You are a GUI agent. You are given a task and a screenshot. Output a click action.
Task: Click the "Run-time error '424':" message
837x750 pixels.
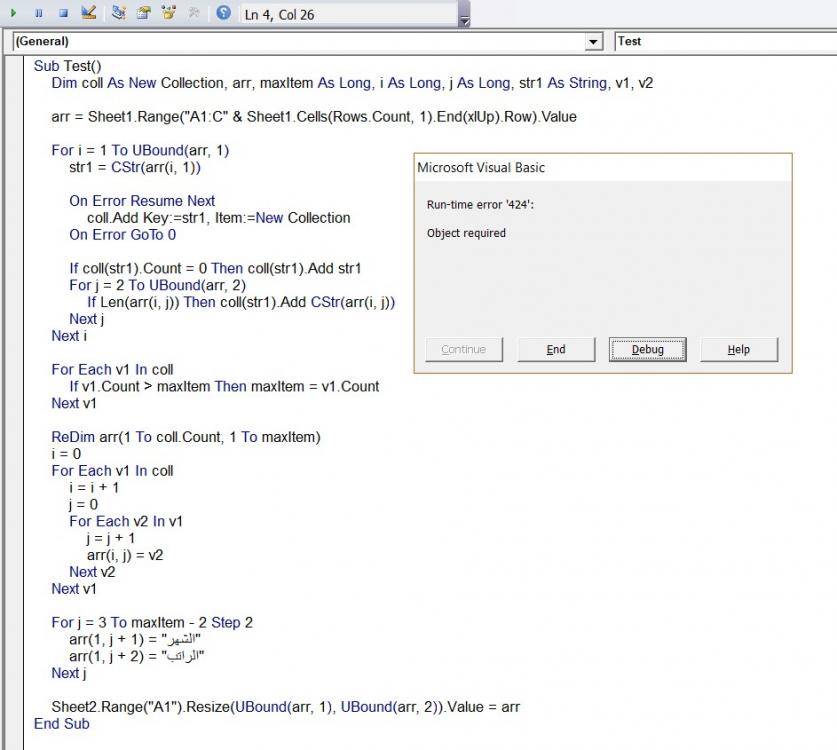[x=480, y=205]
